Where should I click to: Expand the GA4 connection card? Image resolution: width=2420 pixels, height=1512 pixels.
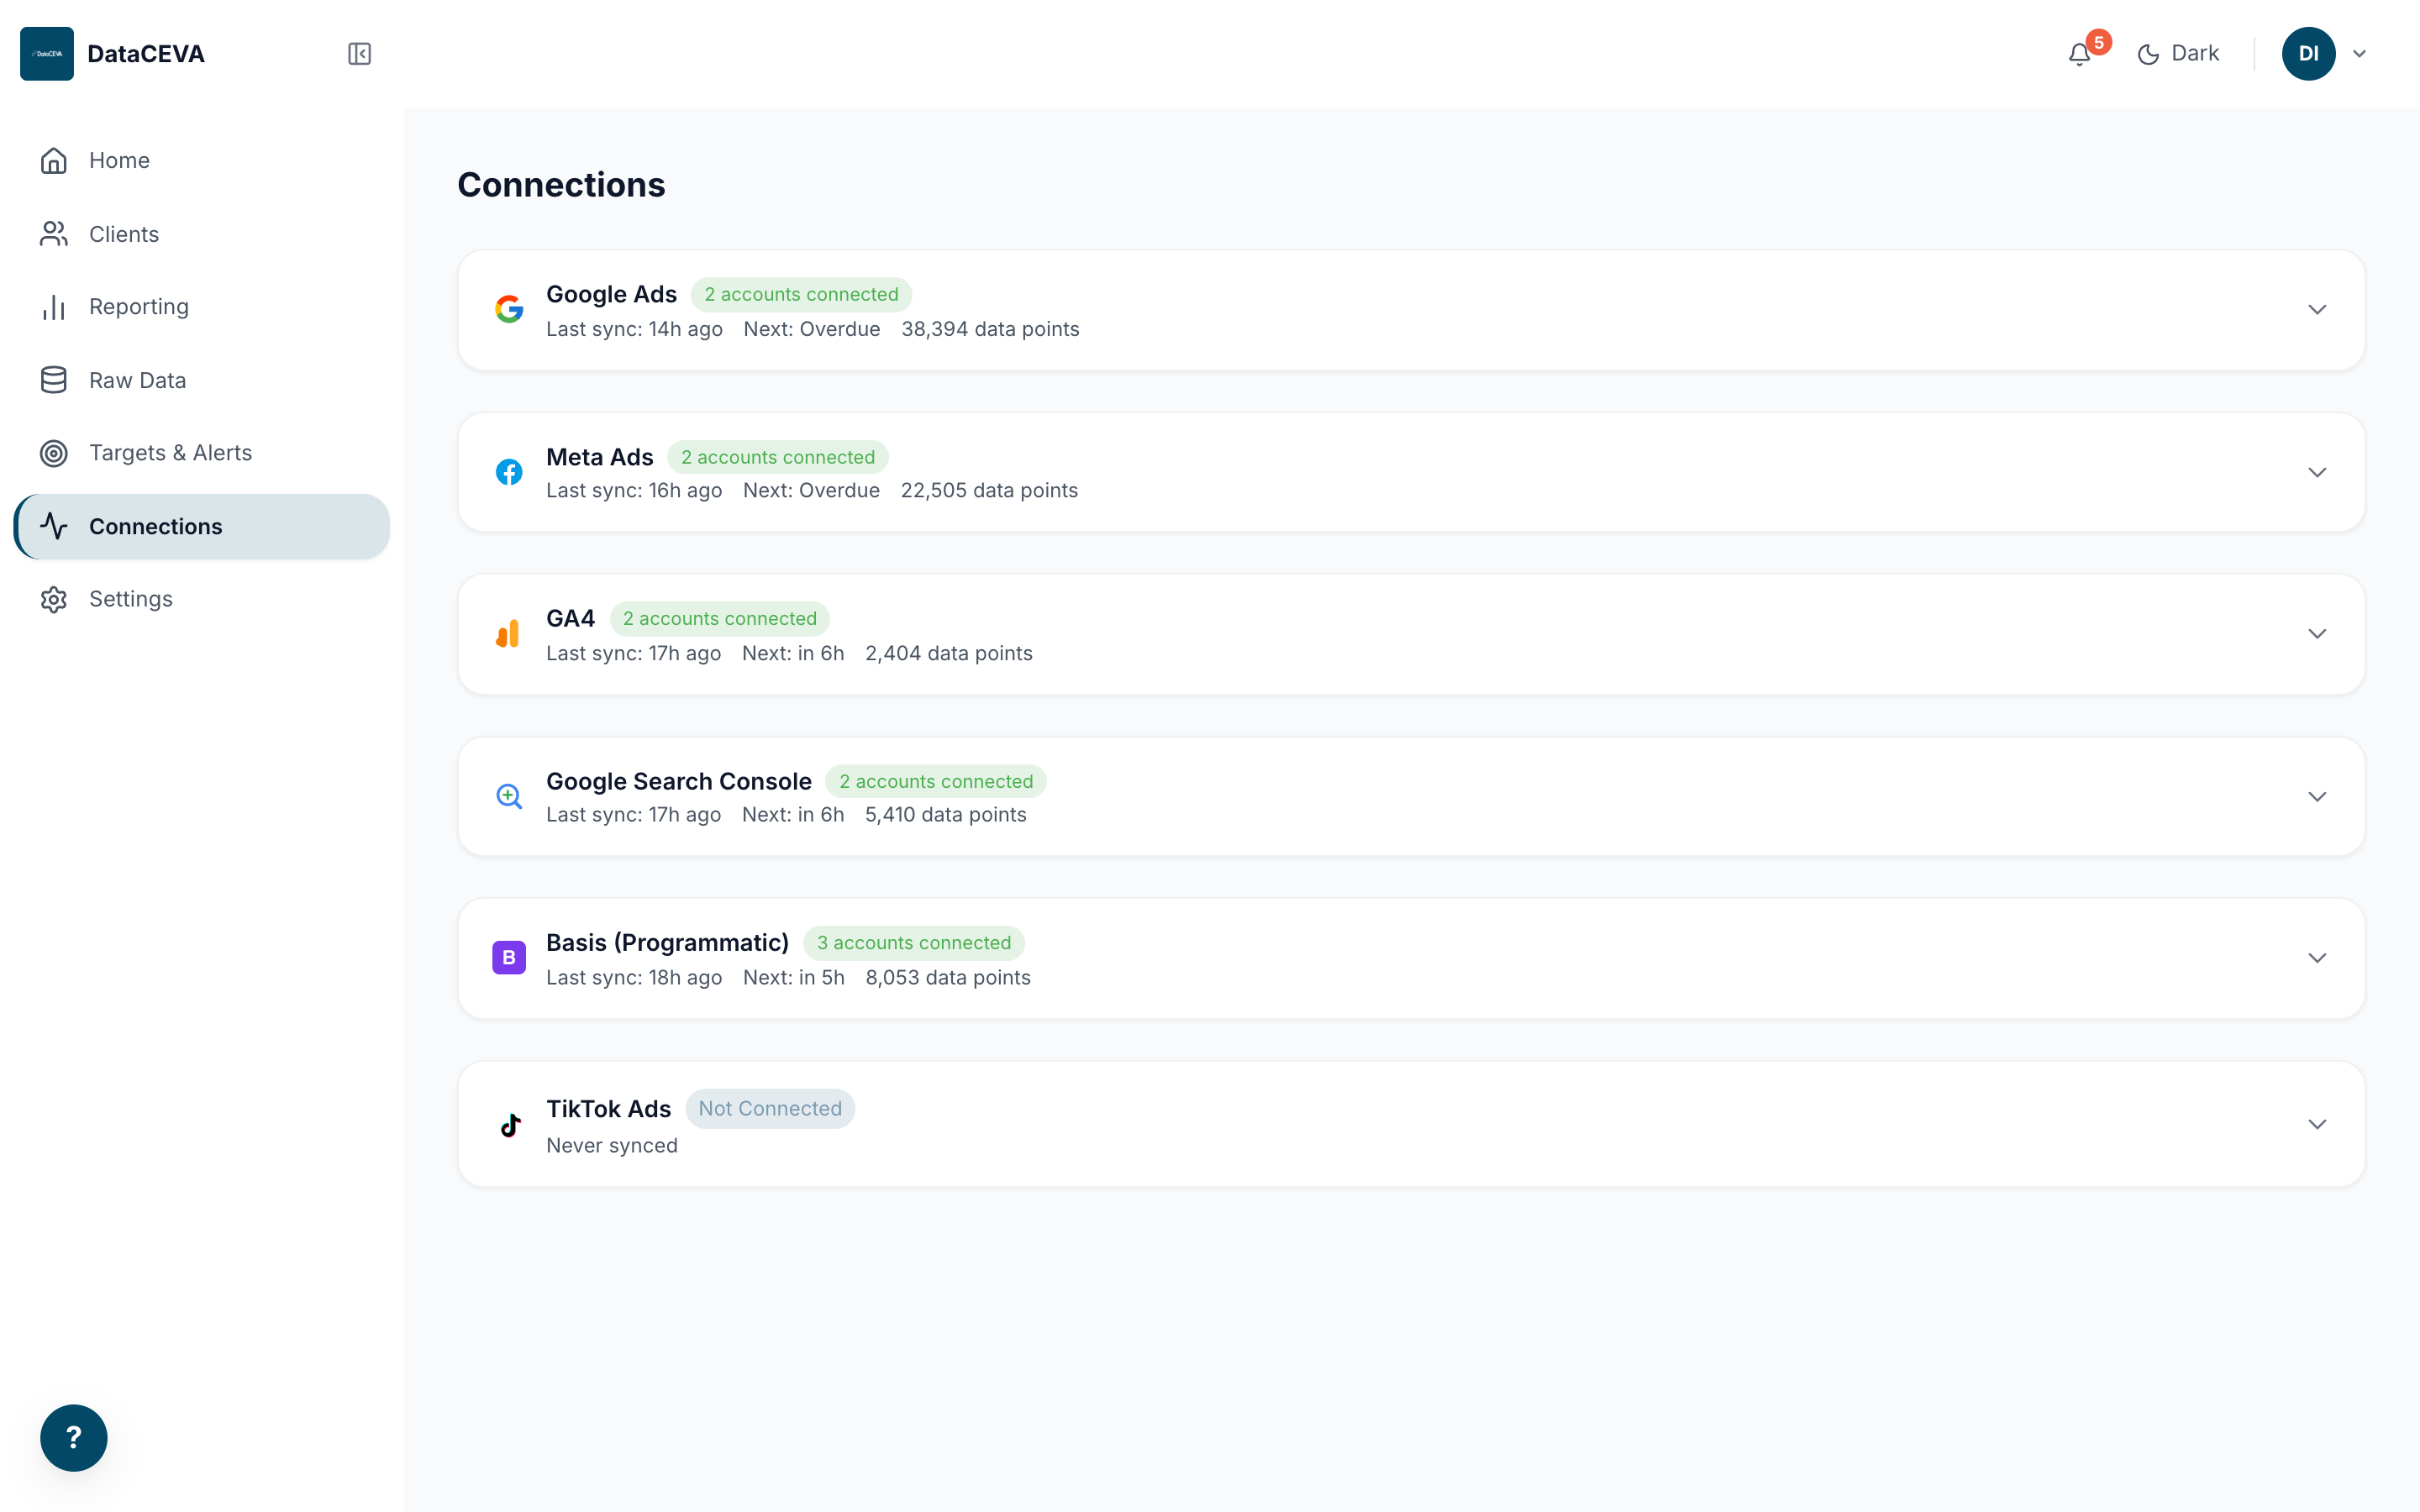coord(2317,634)
